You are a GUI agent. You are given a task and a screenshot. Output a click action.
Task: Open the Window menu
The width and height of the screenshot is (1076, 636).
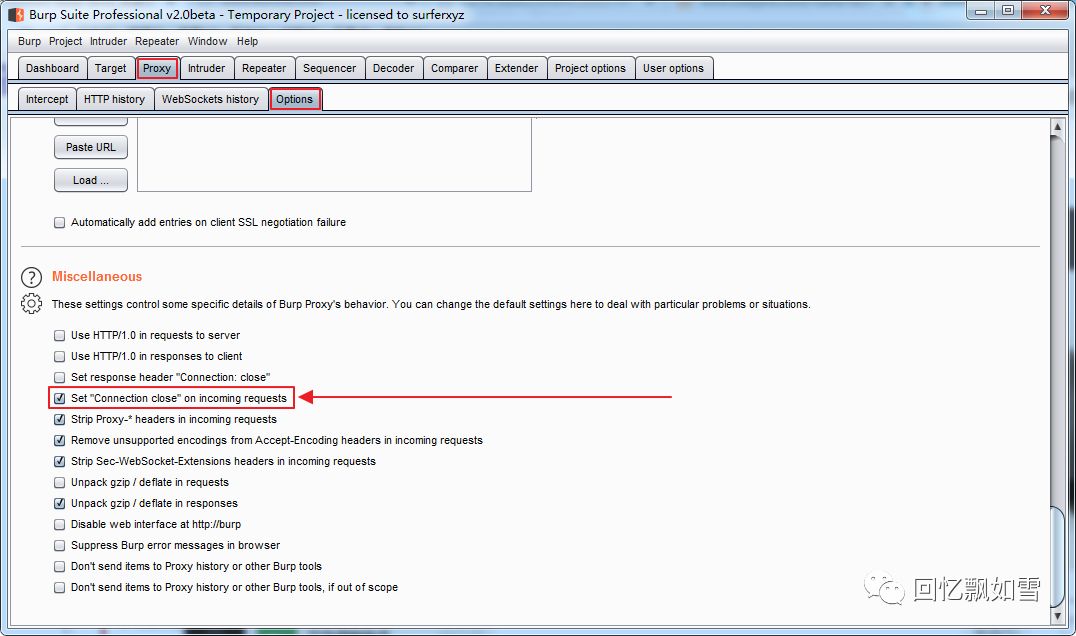(x=207, y=41)
